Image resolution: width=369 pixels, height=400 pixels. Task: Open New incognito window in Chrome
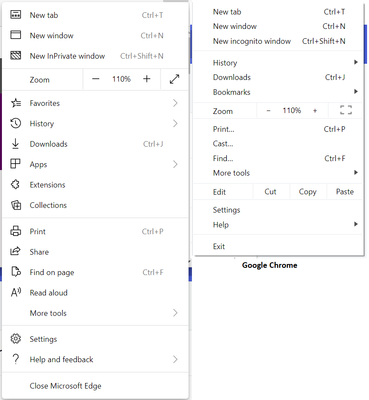252,41
